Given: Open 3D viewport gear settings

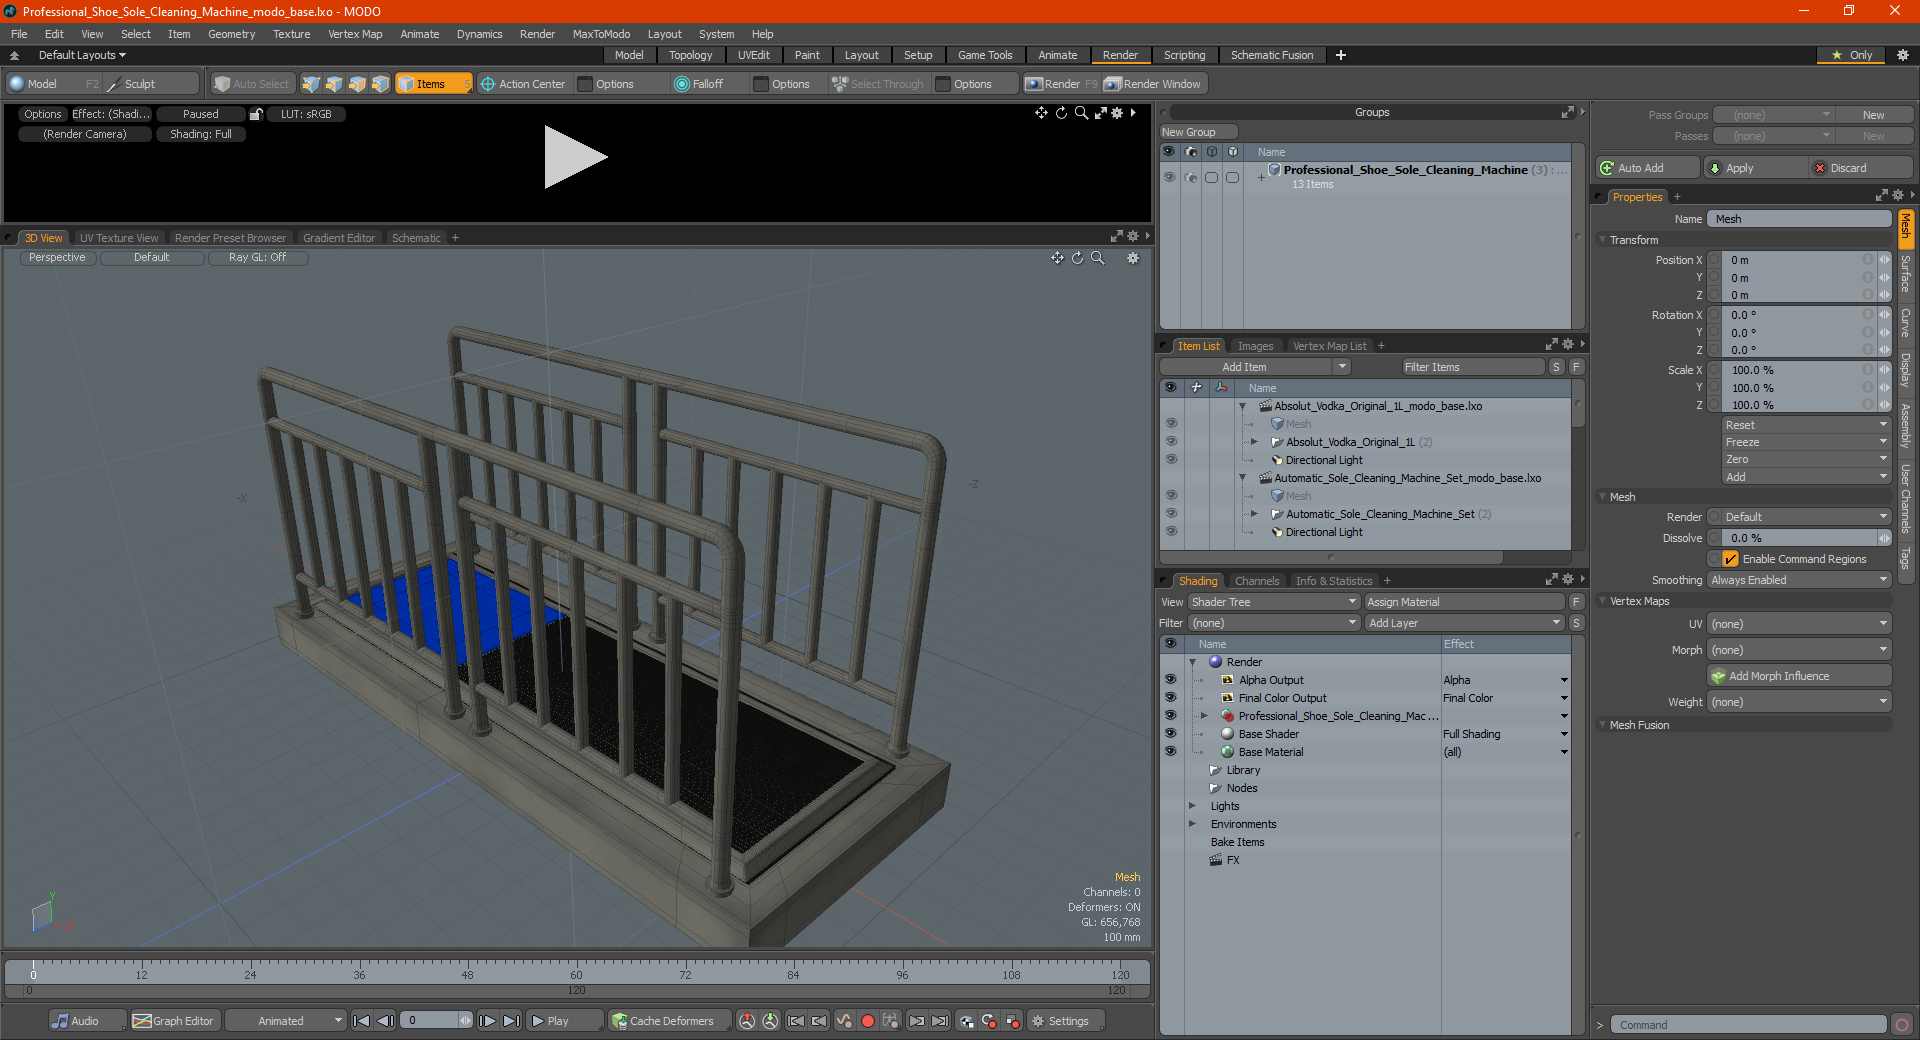Looking at the screenshot, I should point(1133,258).
